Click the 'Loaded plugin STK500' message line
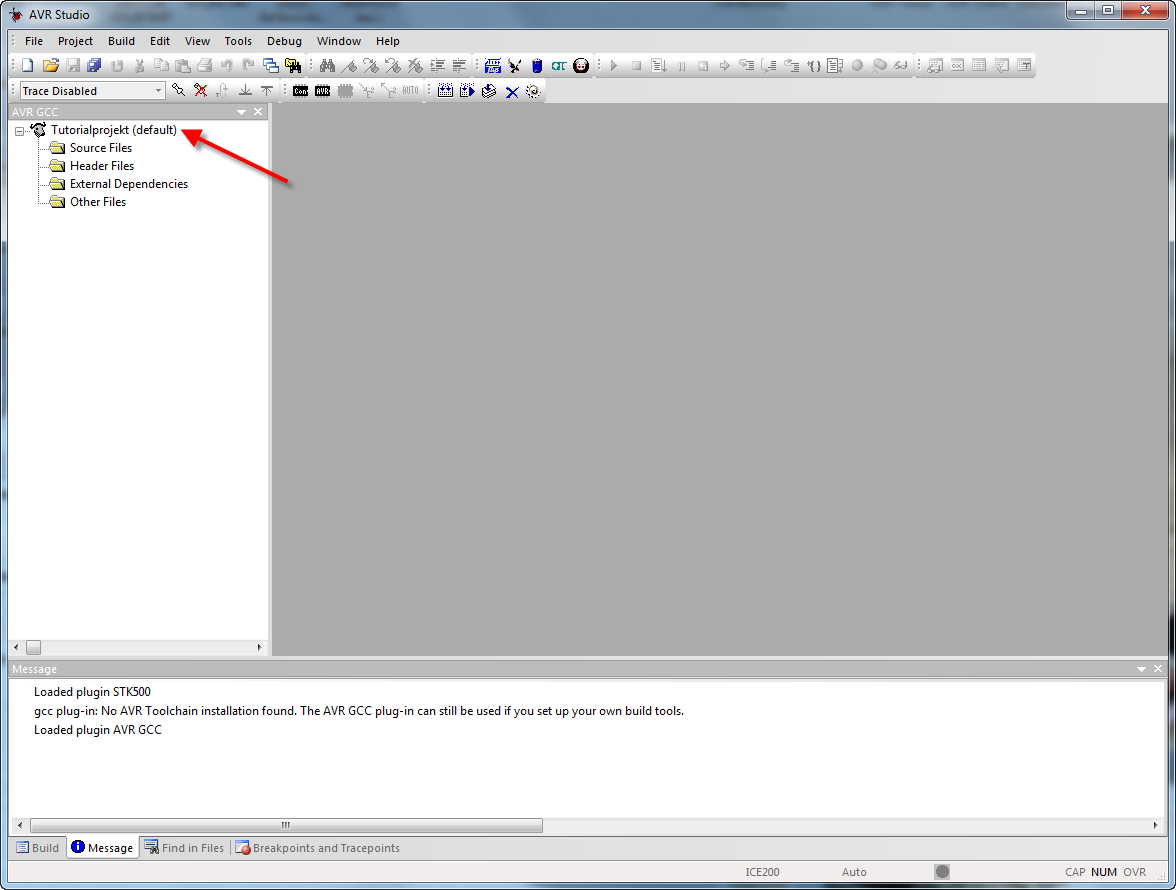The height and width of the screenshot is (890, 1176). coord(92,691)
